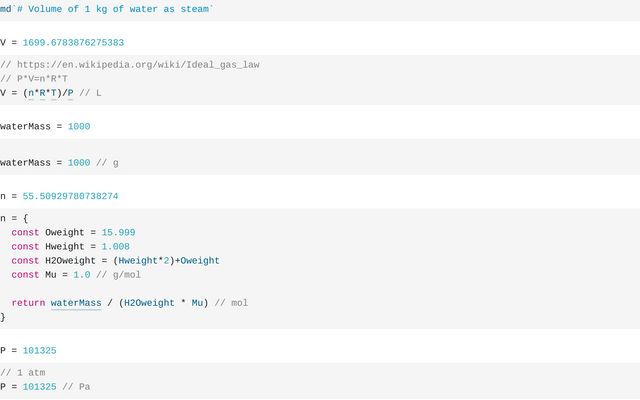Click the P = 101325 // Pa code line

click(x=45, y=386)
